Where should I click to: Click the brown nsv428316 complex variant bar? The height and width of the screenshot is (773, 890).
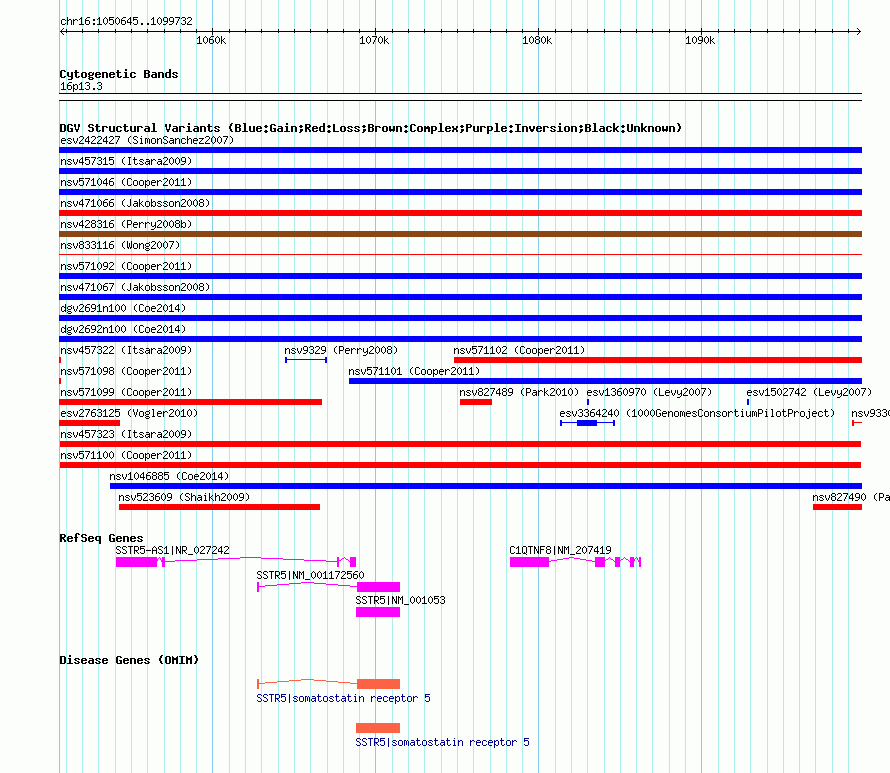pos(461,234)
